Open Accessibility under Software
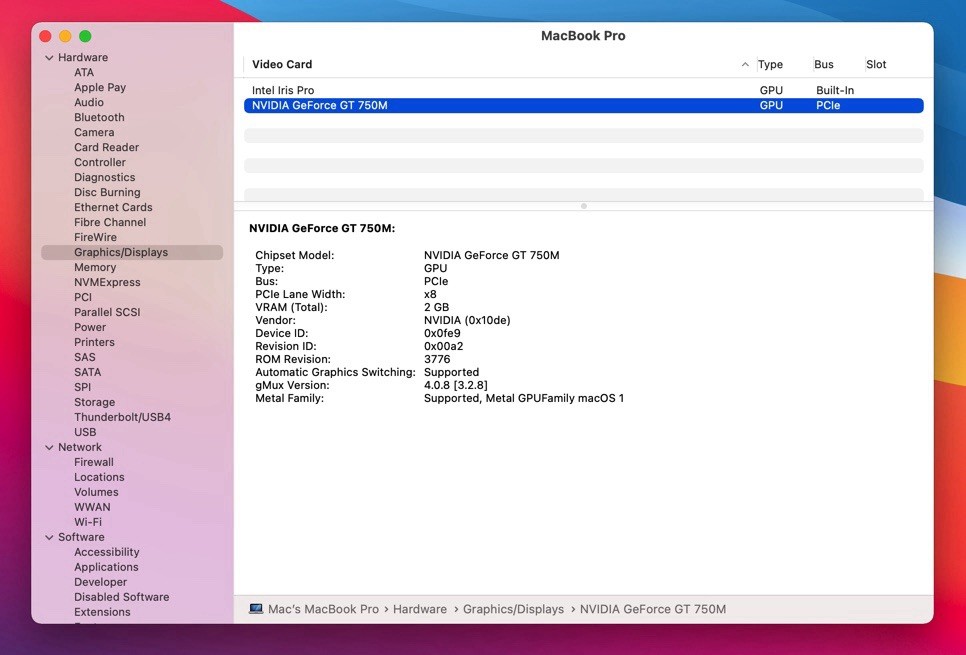The height and width of the screenshot is (655, 966). tap(107, 552)
